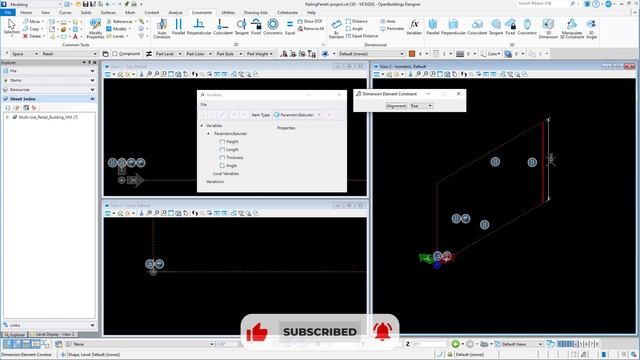Open Modify Properties tool
Image resolution: width=640 pixels, height=360 pixels.
pyautogui.click(x=95, y=29)
